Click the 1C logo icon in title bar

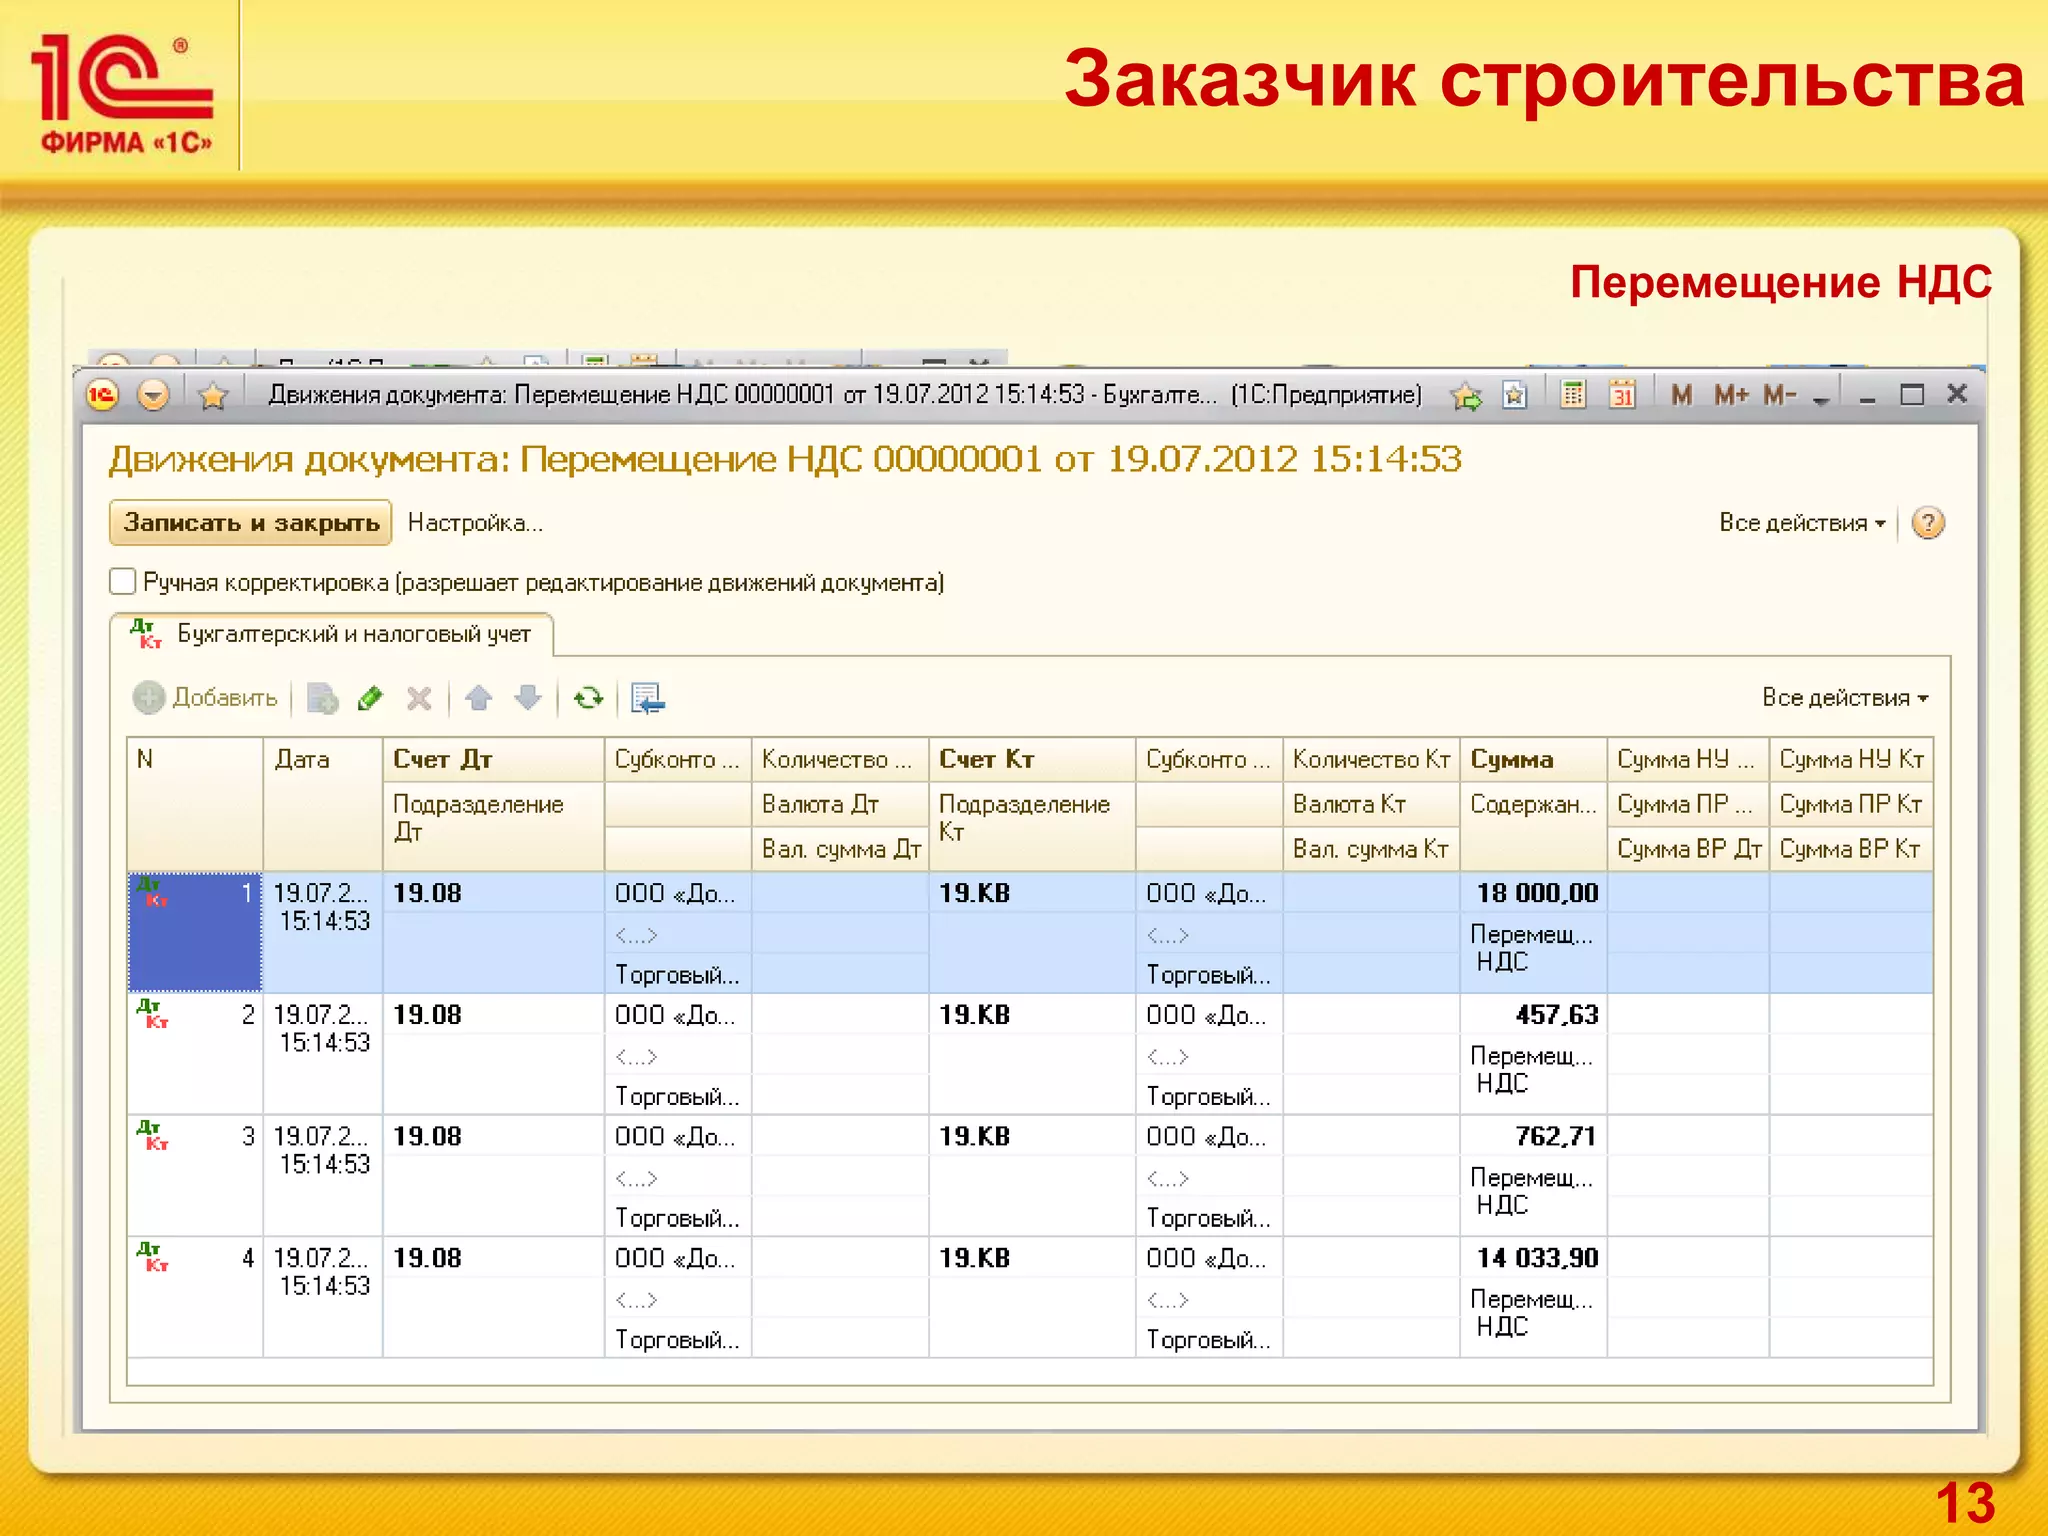click(102, 395)
